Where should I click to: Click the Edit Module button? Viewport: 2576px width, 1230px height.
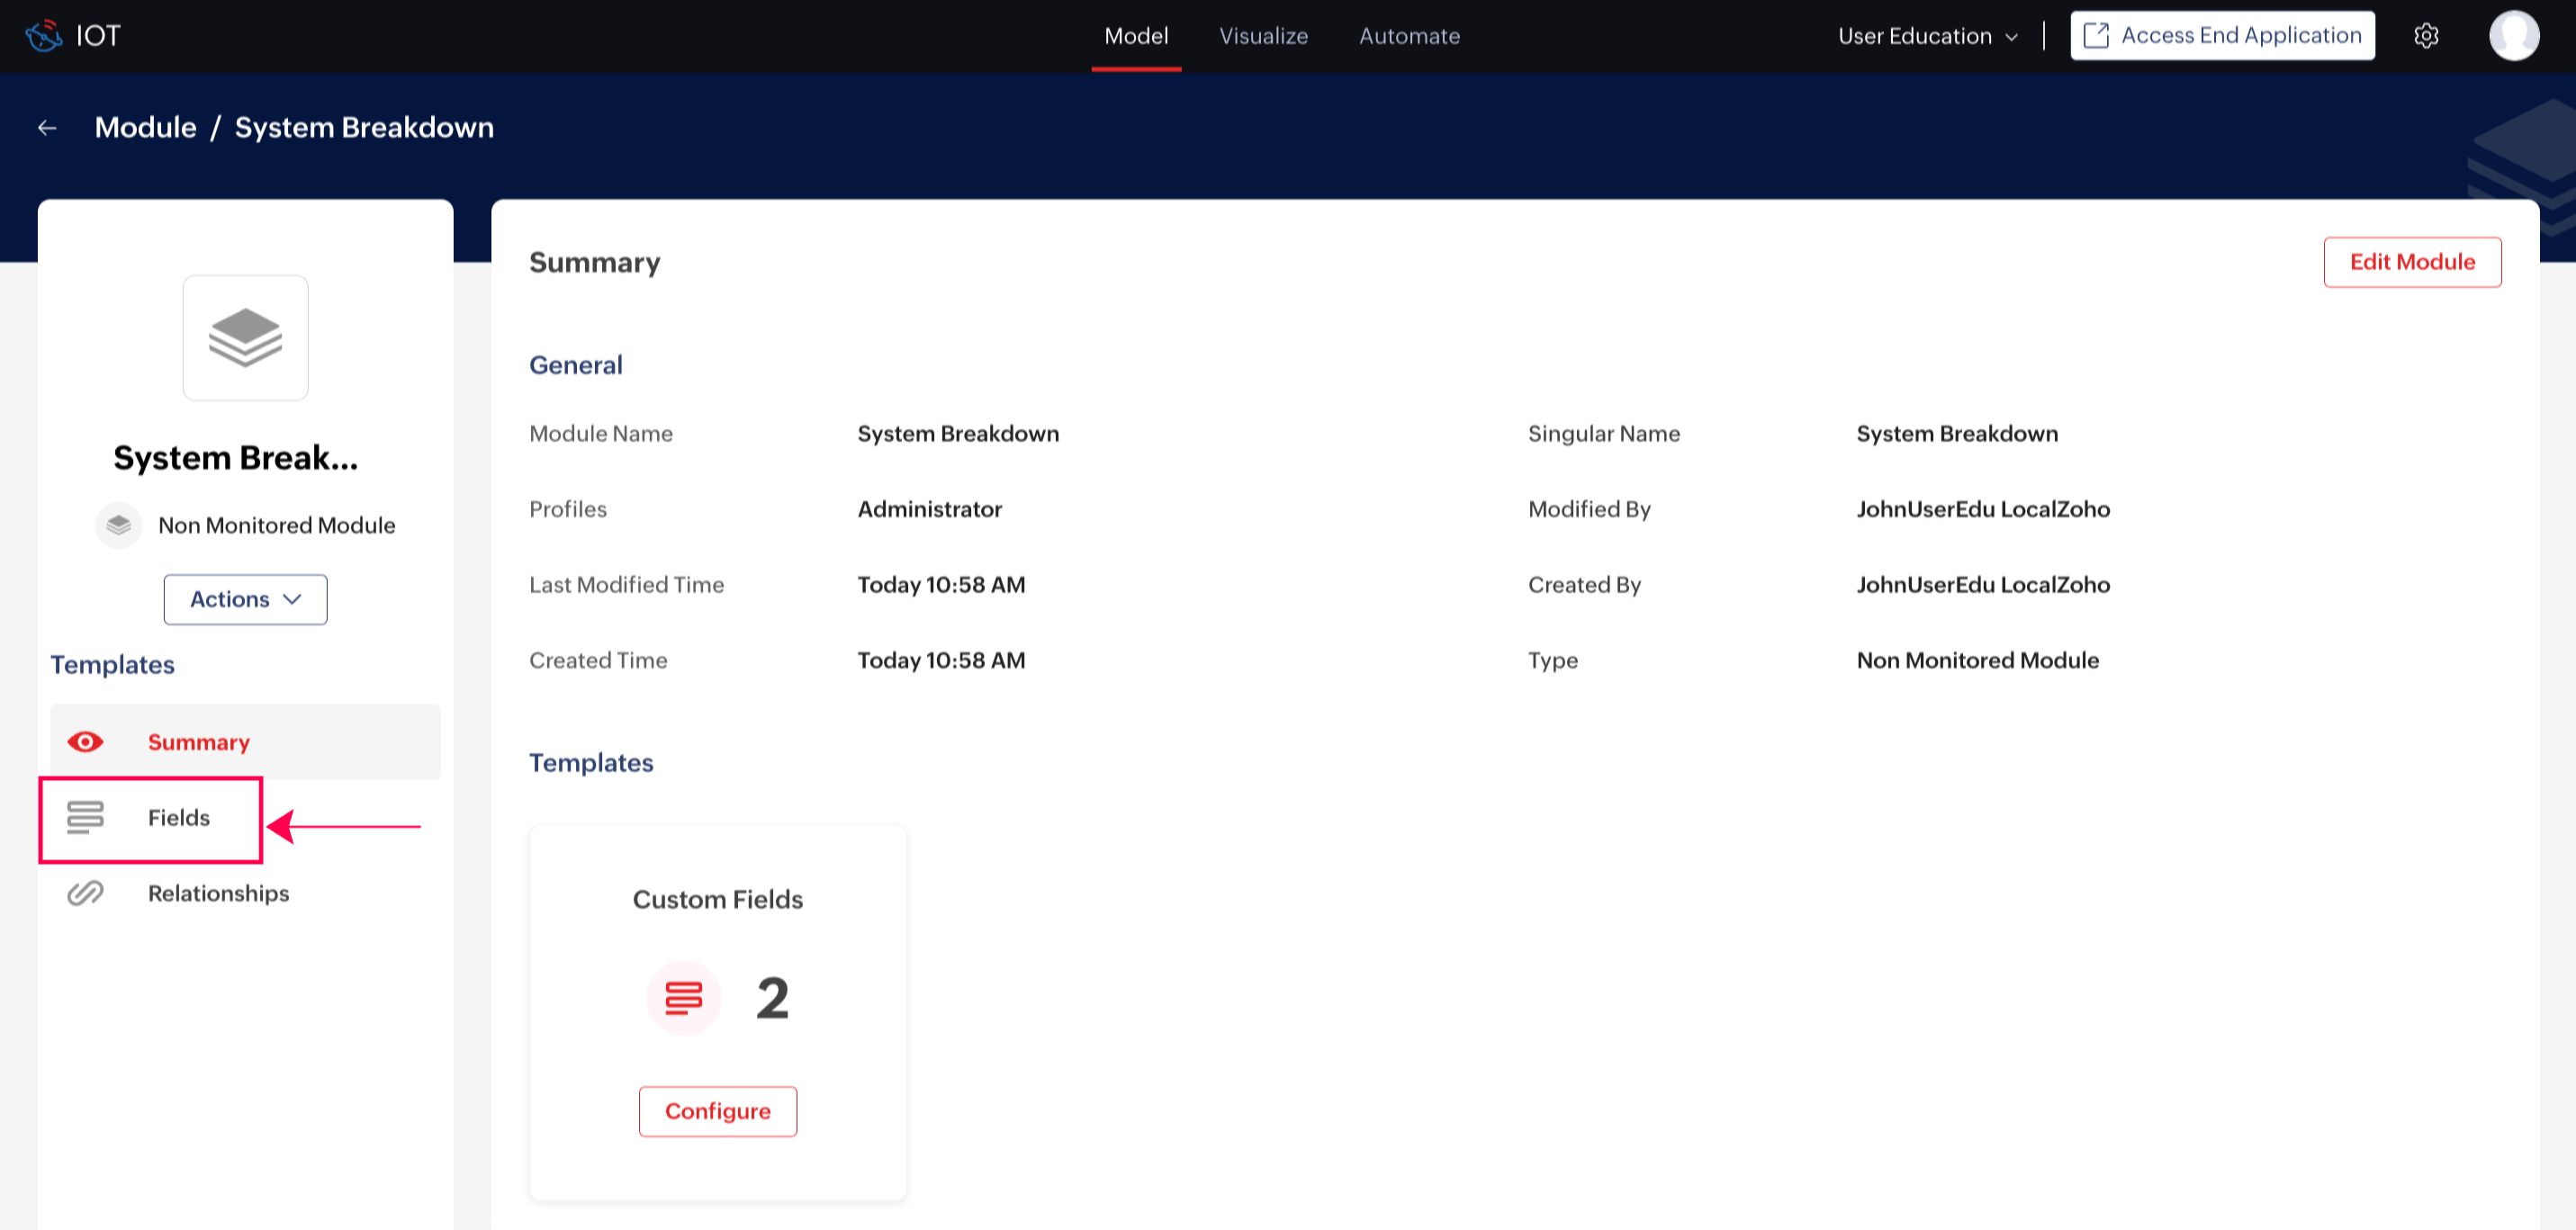(x=2411, y=262)
